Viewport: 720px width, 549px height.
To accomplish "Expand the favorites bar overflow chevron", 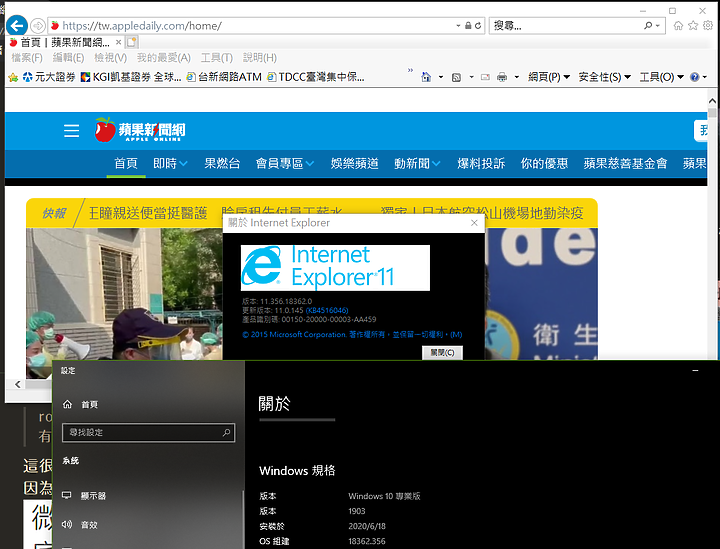I will pos(410,70).
